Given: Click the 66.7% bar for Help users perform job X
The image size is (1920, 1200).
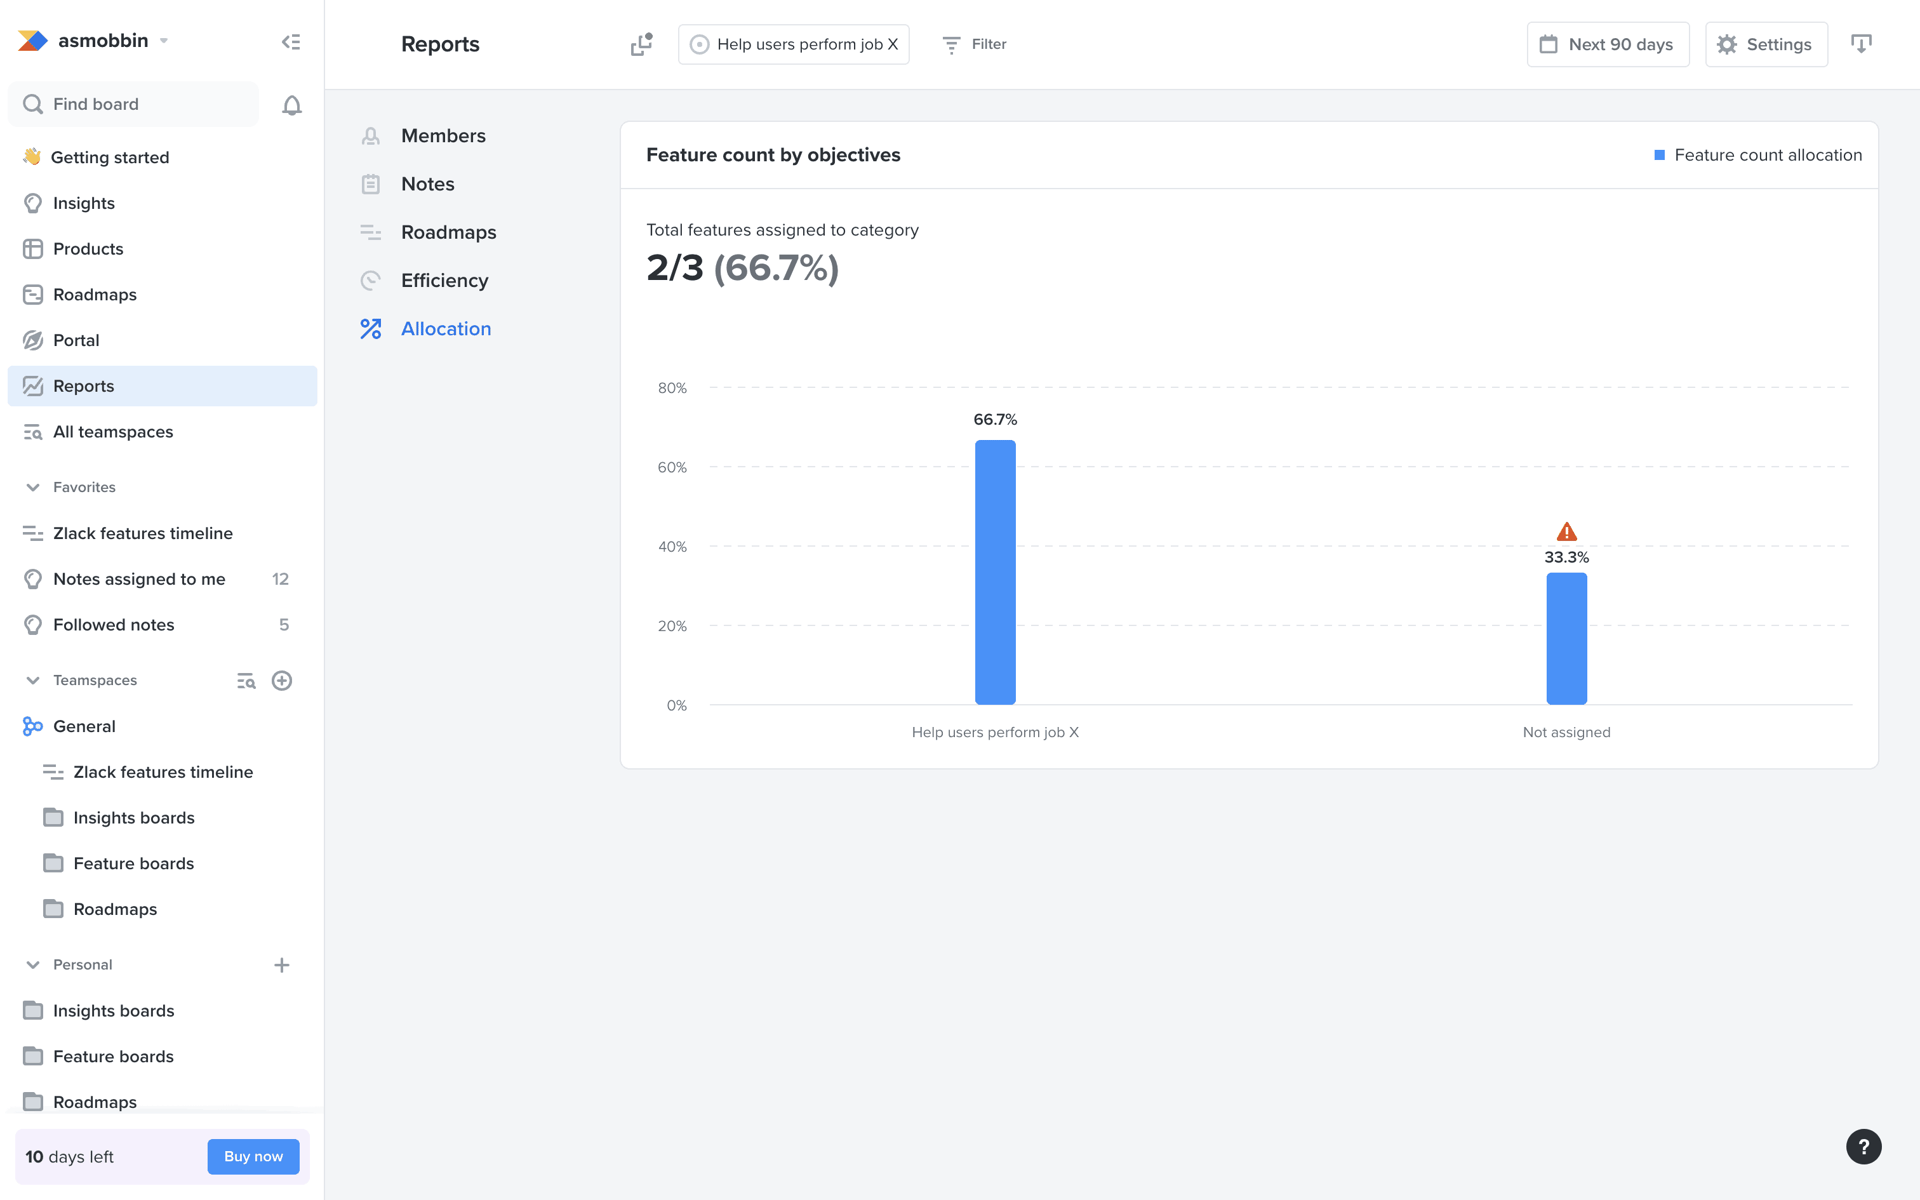Looking at the screenshot, I should 995,572.
